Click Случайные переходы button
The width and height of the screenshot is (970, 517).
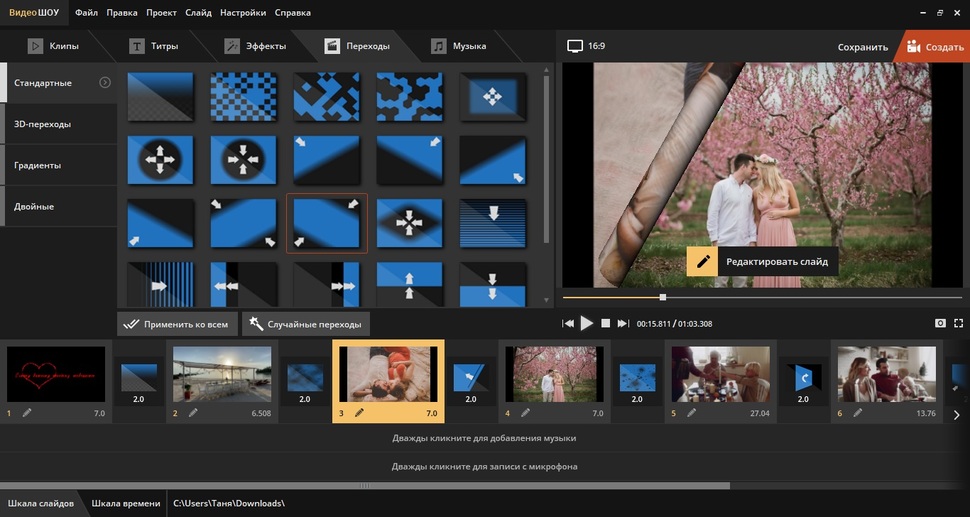tap(306, 324)
